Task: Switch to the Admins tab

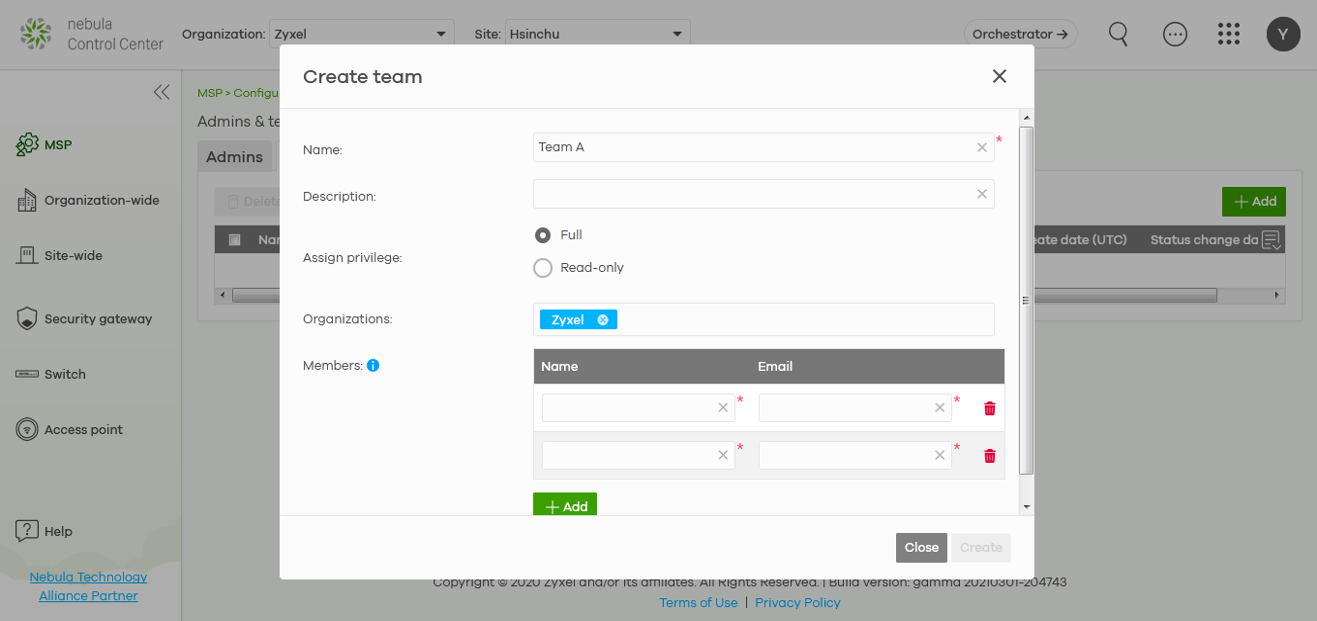Action: [x=234, y=157]
